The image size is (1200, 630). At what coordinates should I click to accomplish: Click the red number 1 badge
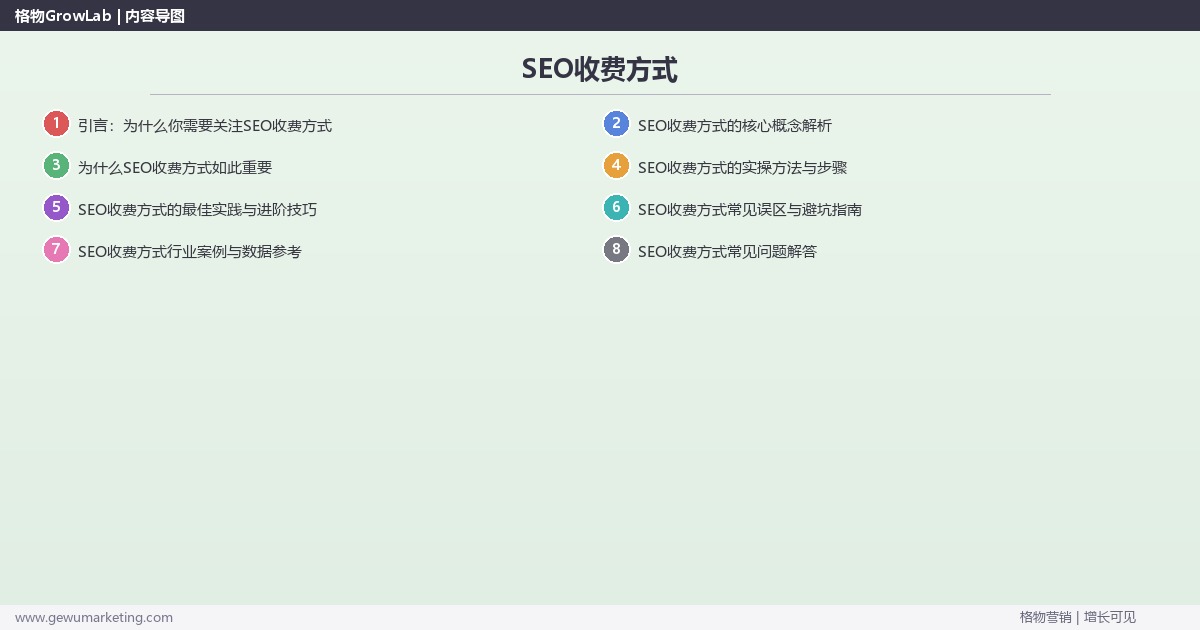coord(56,124)
